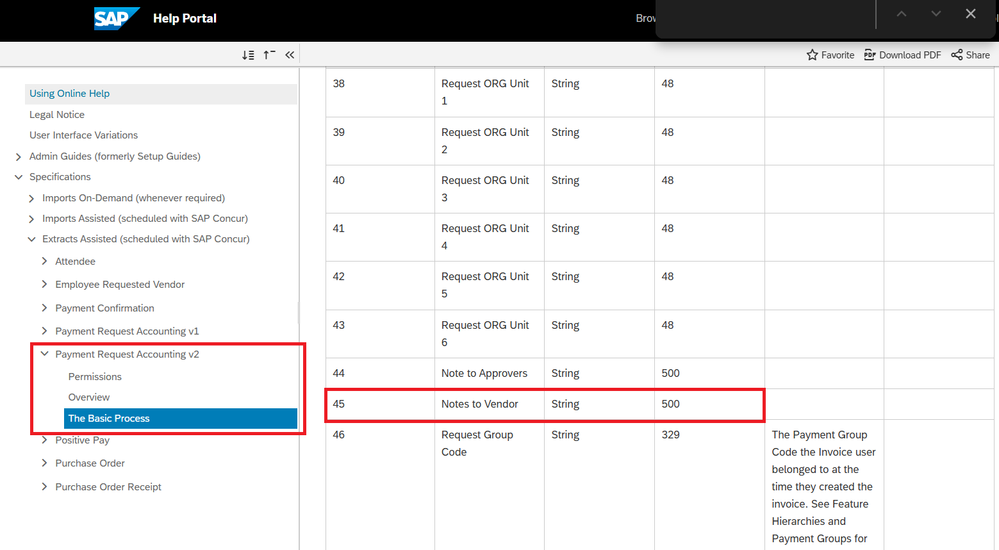Expand Payment Request Accounting v1 node
Image resolution: width=999 pixels, height=550 pixels.
pos(44,331)
